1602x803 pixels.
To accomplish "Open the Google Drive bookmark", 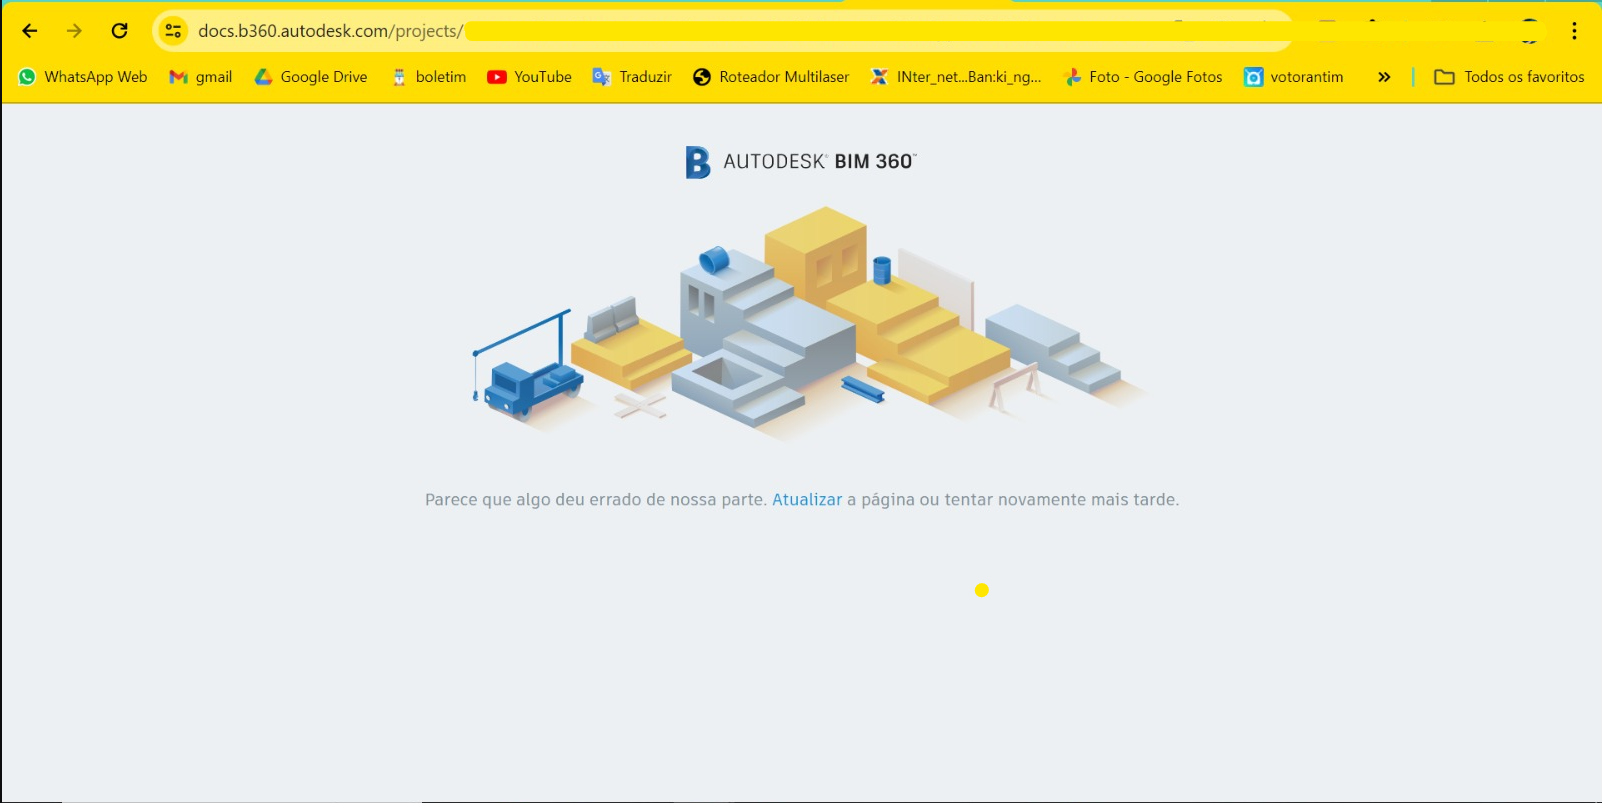I will point(311,77).
